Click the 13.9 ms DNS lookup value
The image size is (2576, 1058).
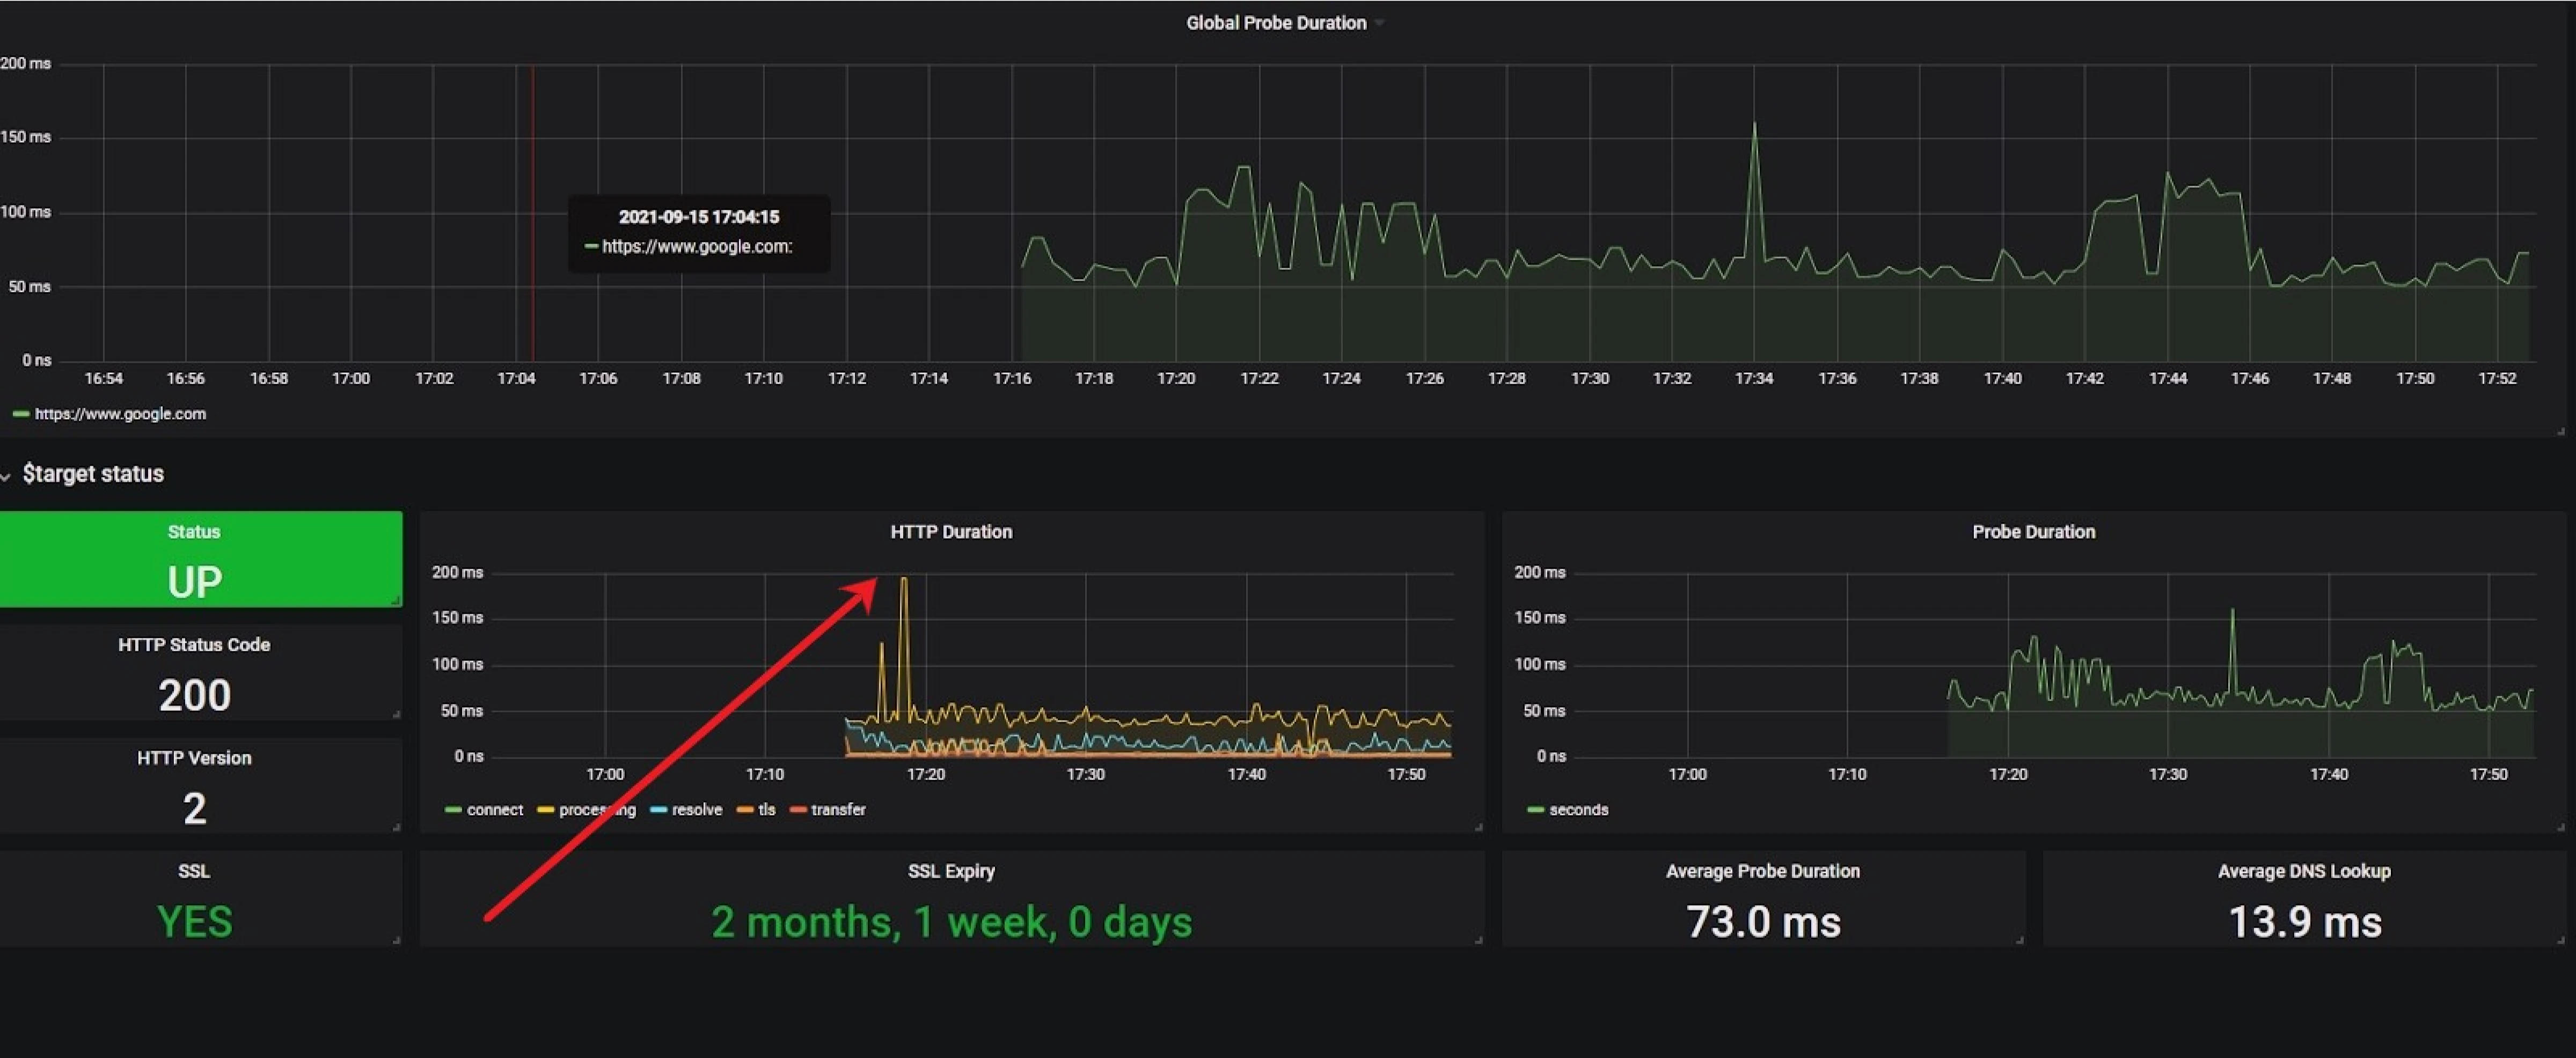(x=2304, y=922)
